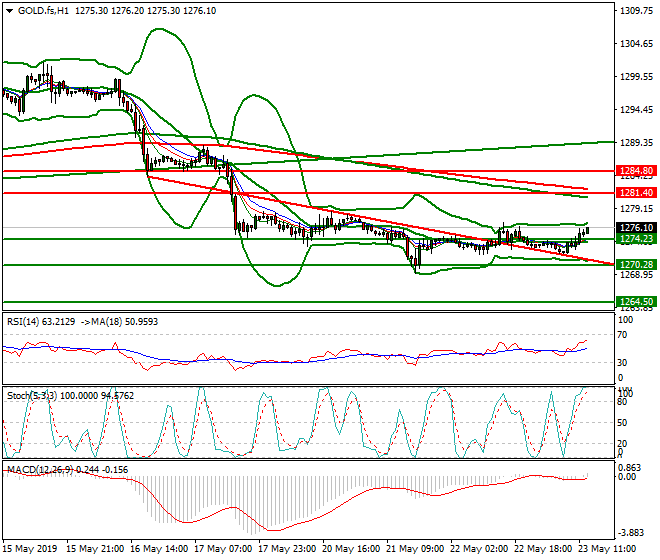Click the 1309.75 price scale value
Viewport: 660px width, 560px height.
pos(637,11)
